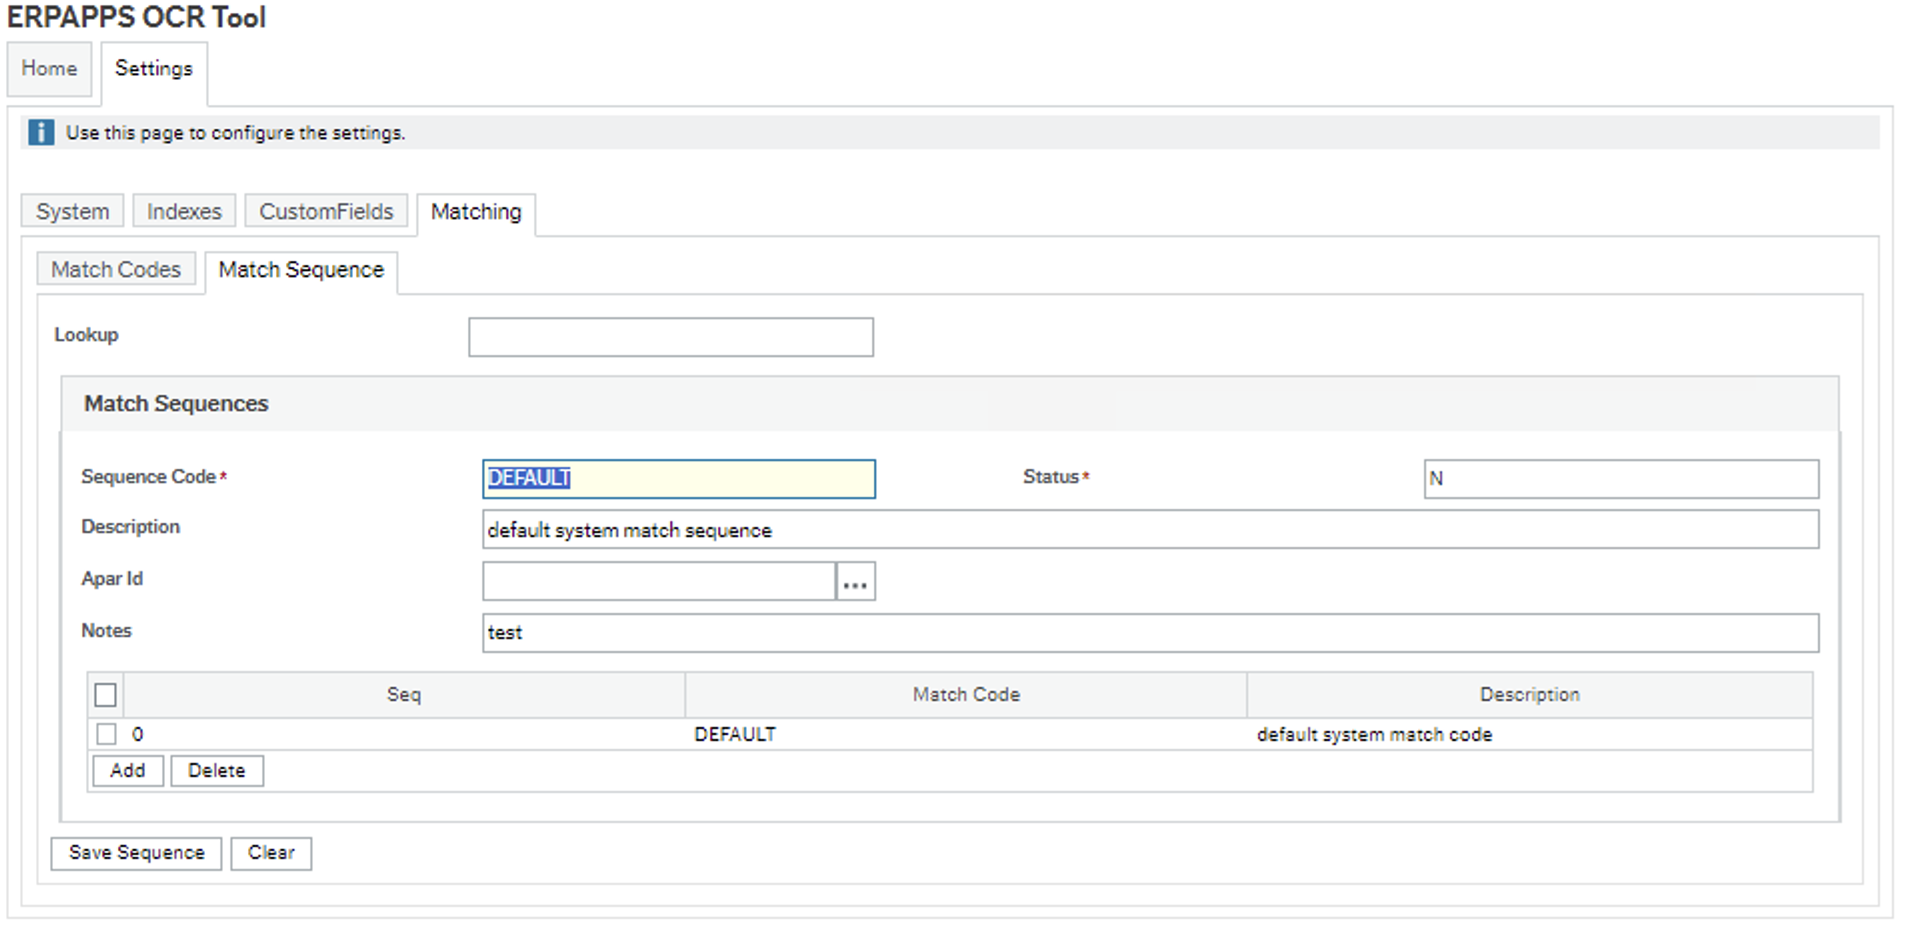This screenshot has width=1912, height=940.
Task: Switch to the Settings tab
Action: (x=153, y=69)
